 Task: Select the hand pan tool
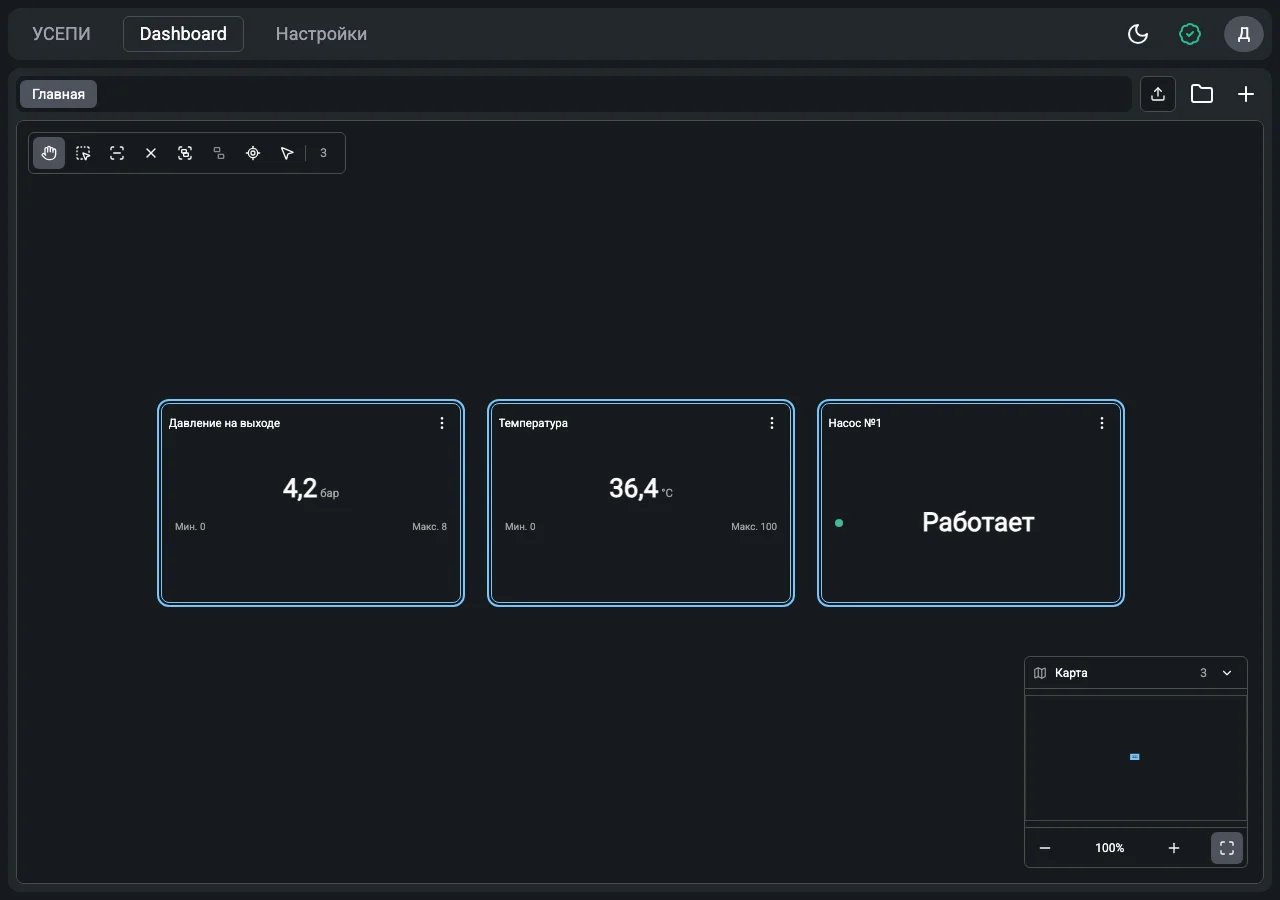click(49, 153)
